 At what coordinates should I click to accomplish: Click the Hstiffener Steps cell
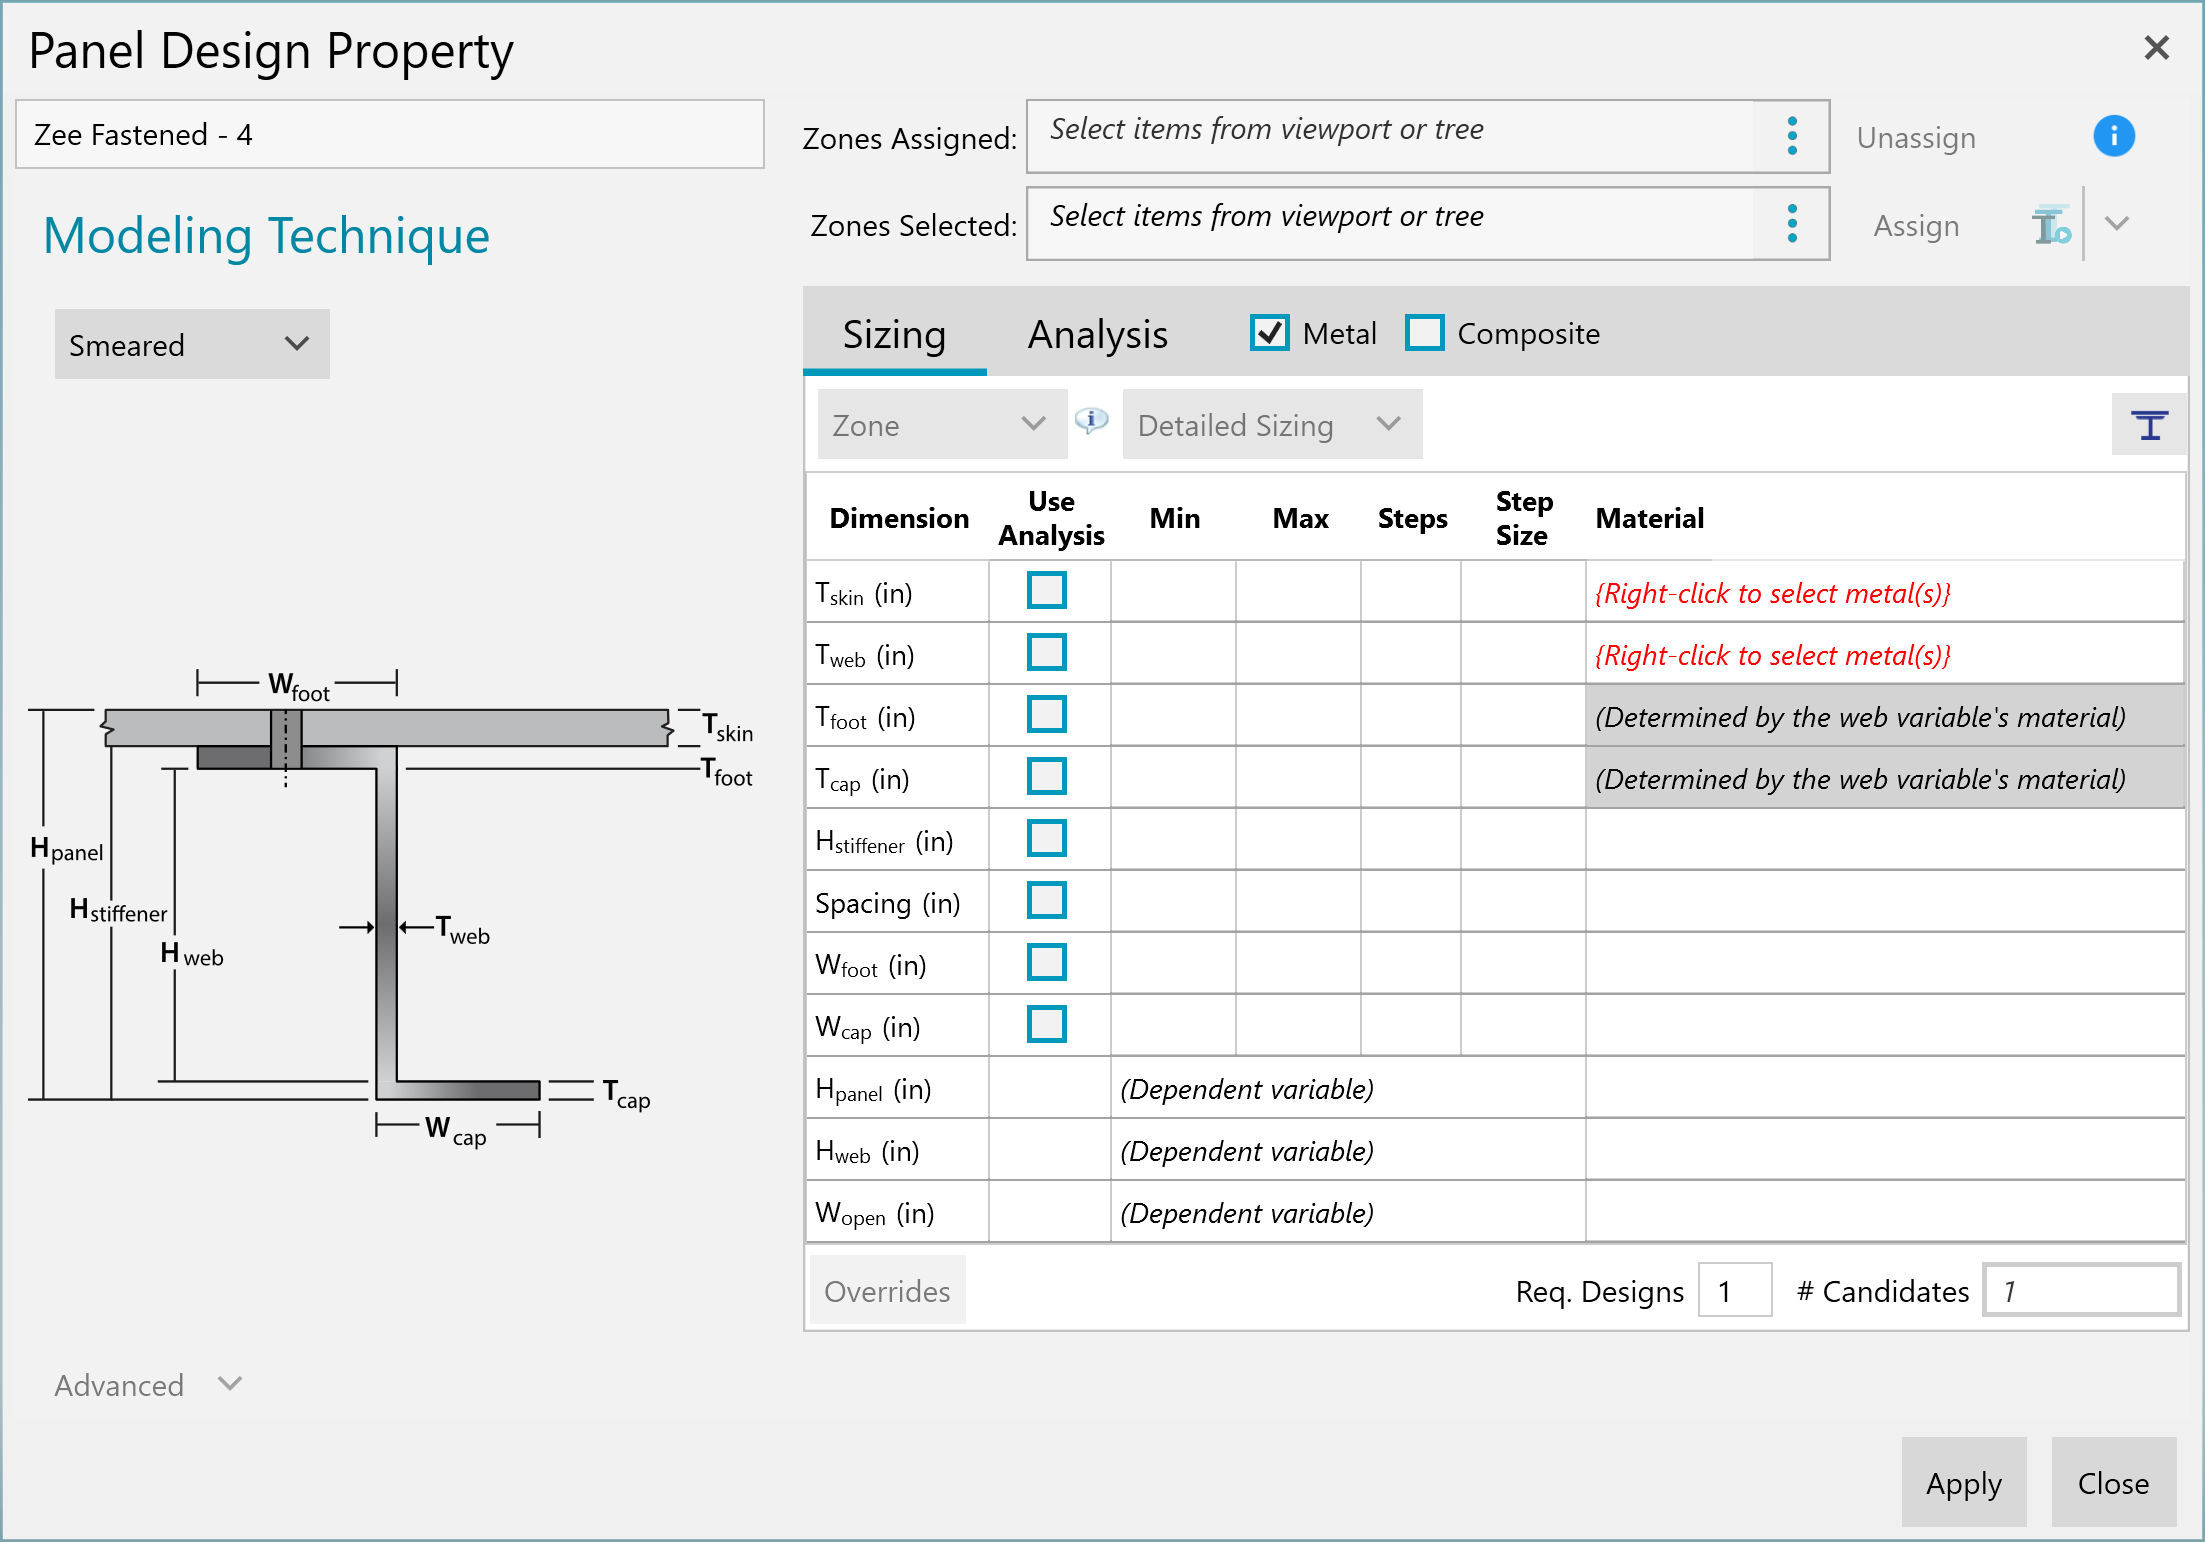[x=1411, y=840]
